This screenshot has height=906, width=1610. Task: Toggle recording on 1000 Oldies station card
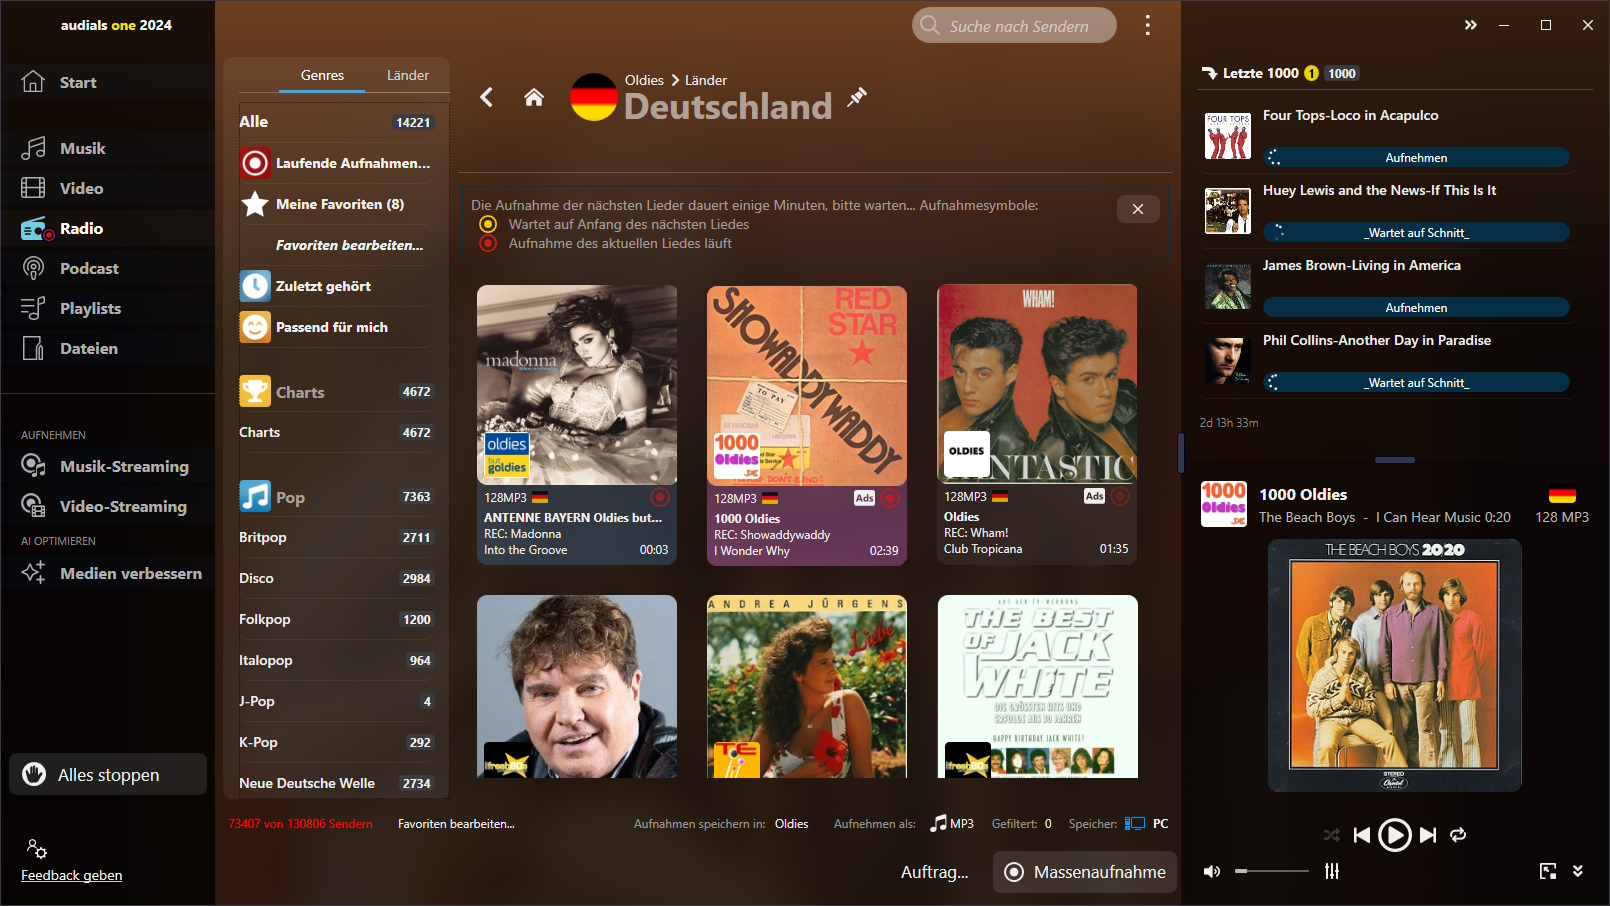[x=889, y=498]
